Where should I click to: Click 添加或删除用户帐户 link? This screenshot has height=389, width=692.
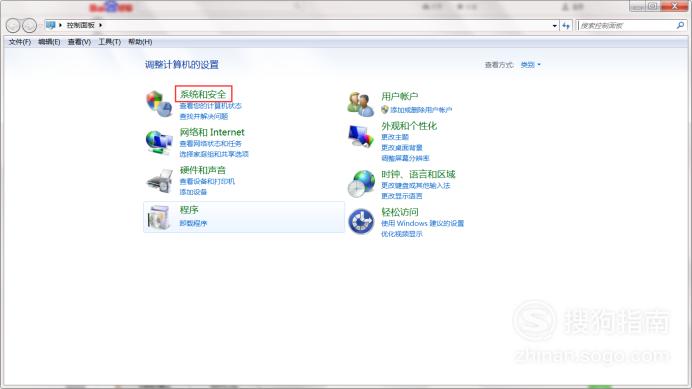(x=421, y=110)
